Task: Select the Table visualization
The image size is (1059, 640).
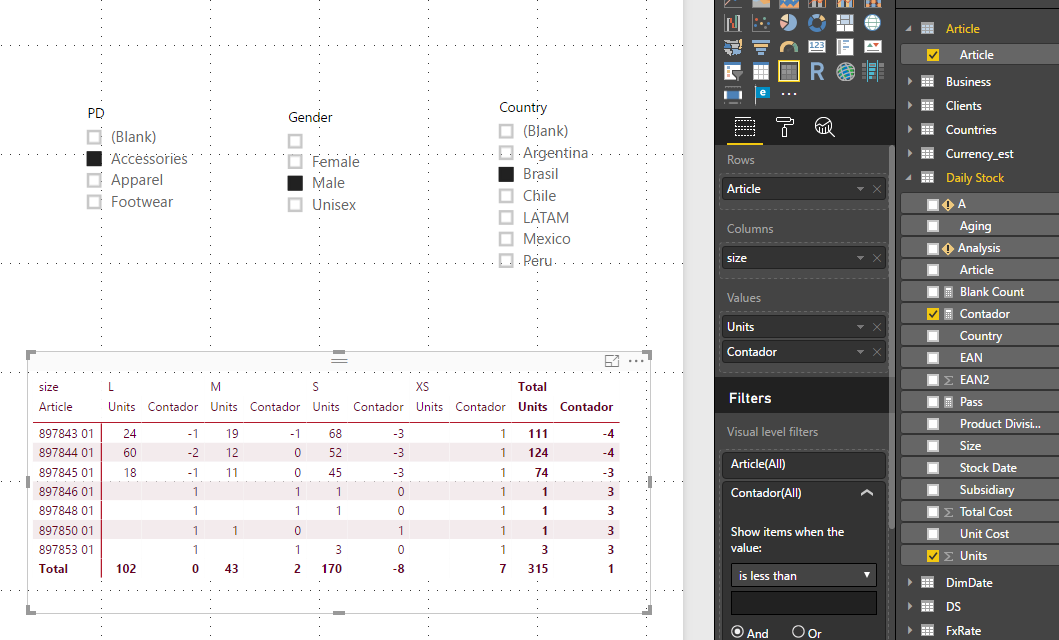Action: 761,72
